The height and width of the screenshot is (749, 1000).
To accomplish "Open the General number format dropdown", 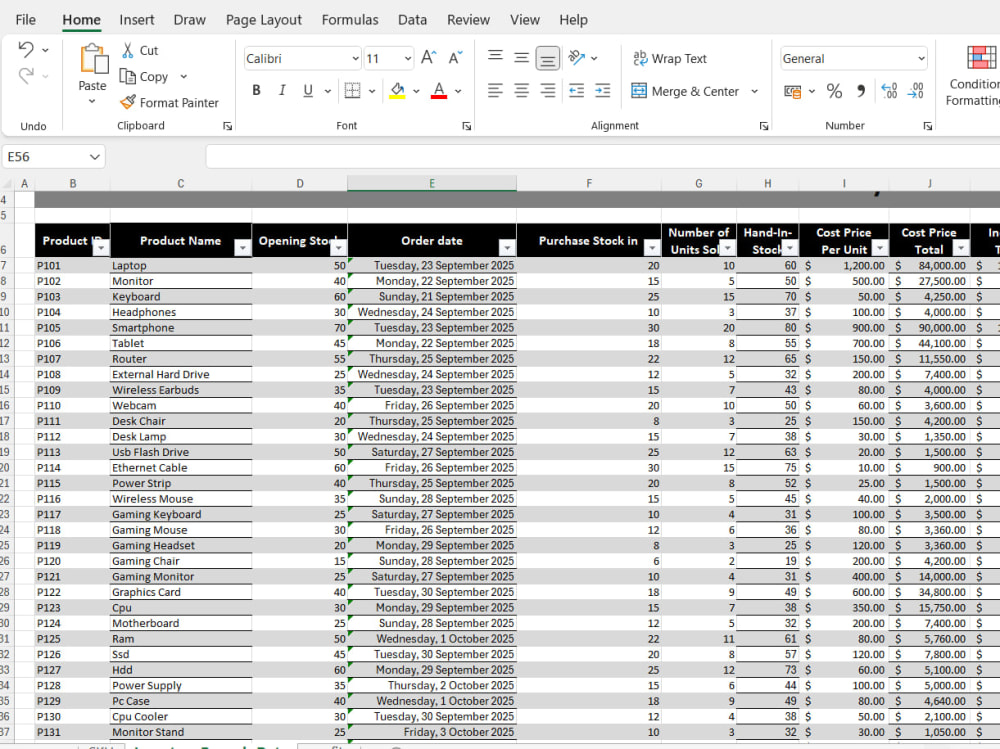I will pyautogui.click(x=921, y=59).
